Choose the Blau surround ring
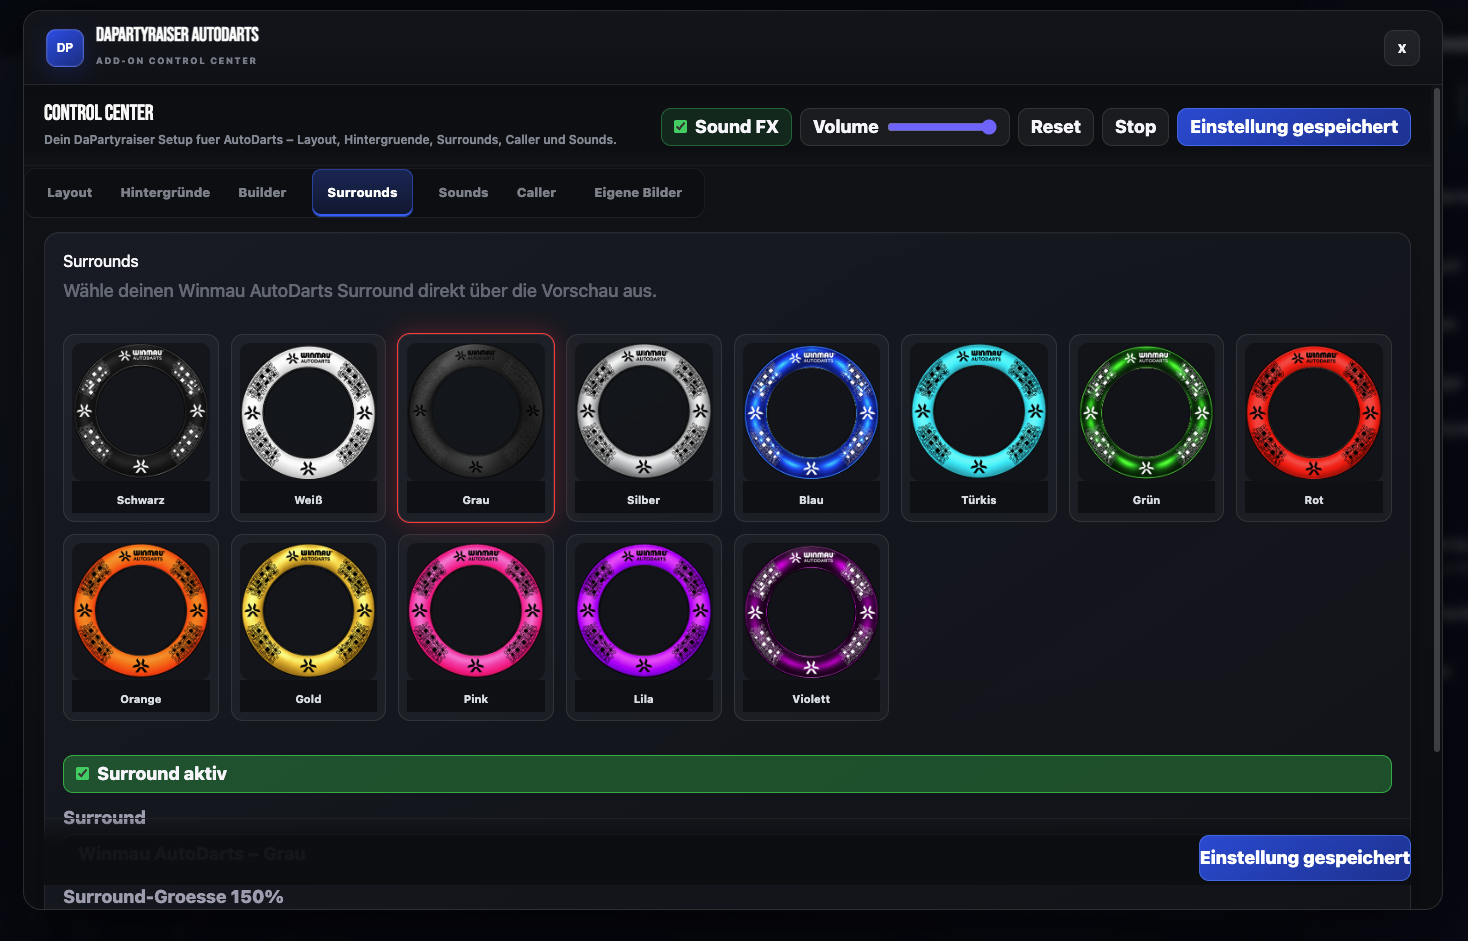Viewport: 1468px width, 941px height. click(811, 428)
